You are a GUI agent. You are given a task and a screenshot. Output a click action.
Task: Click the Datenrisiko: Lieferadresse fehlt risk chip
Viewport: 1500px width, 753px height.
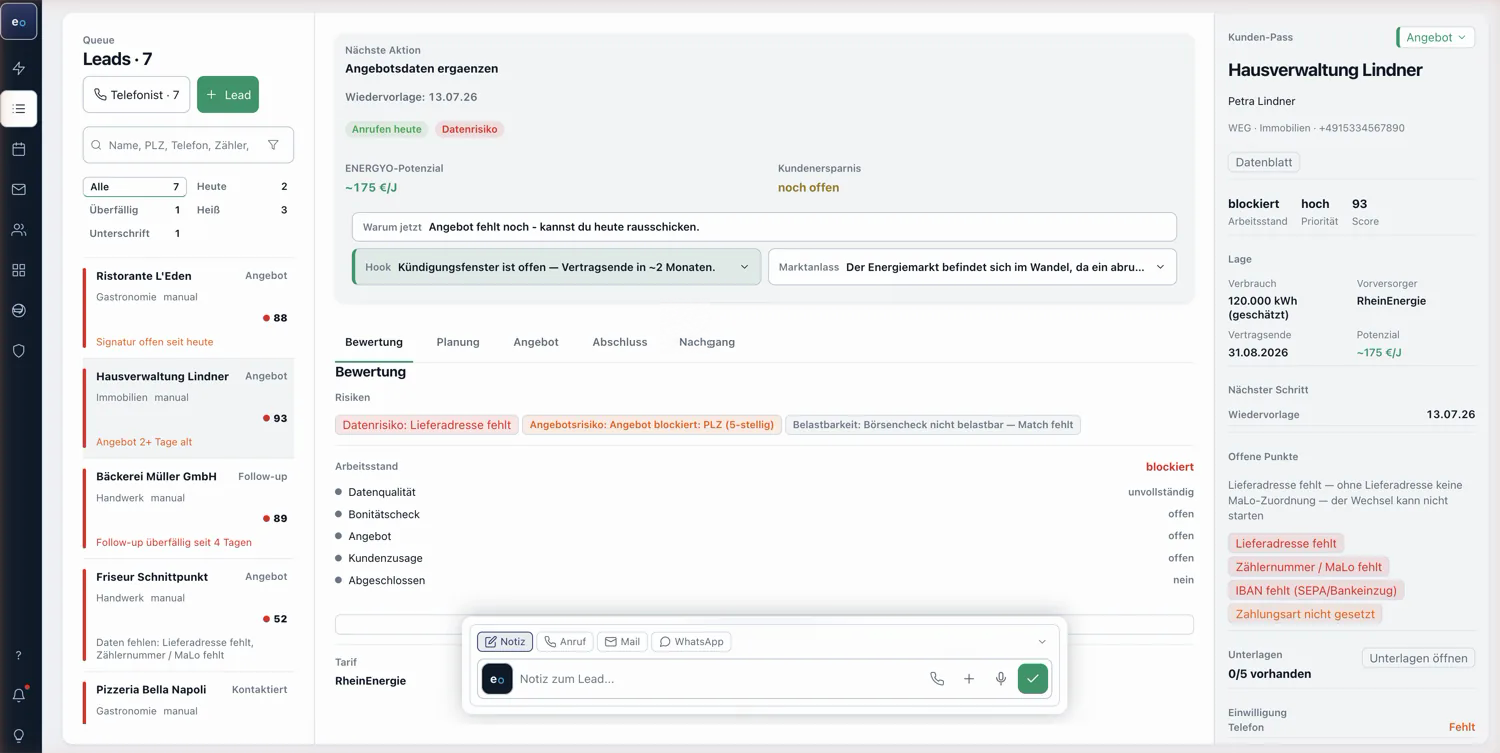[427, 425]
